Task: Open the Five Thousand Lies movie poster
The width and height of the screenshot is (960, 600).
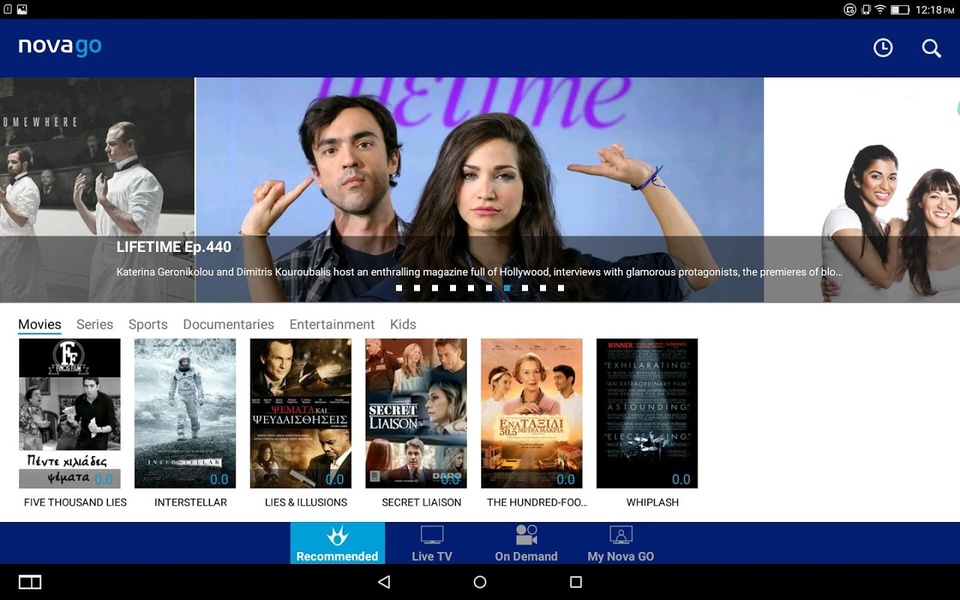Action: coord(70,413)
